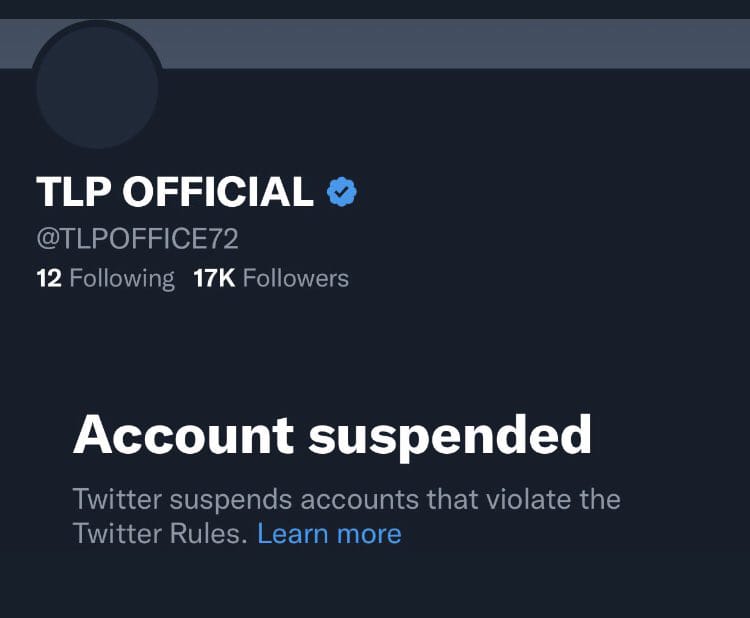The width and height of the screenshot is (750, 618).
Task: Click the word "Account" in the heading
Action: tap(183, 435)
